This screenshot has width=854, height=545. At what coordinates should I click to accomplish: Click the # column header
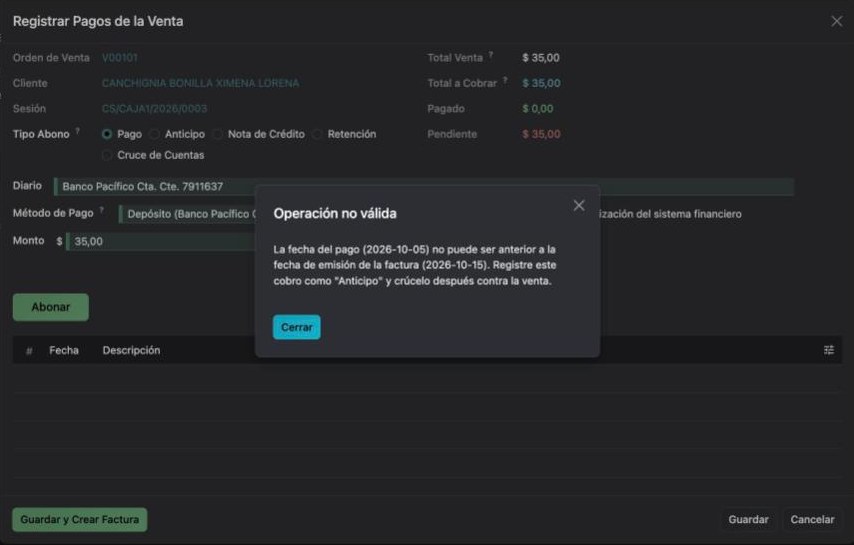pyautogui.click(x=29, y=351)
